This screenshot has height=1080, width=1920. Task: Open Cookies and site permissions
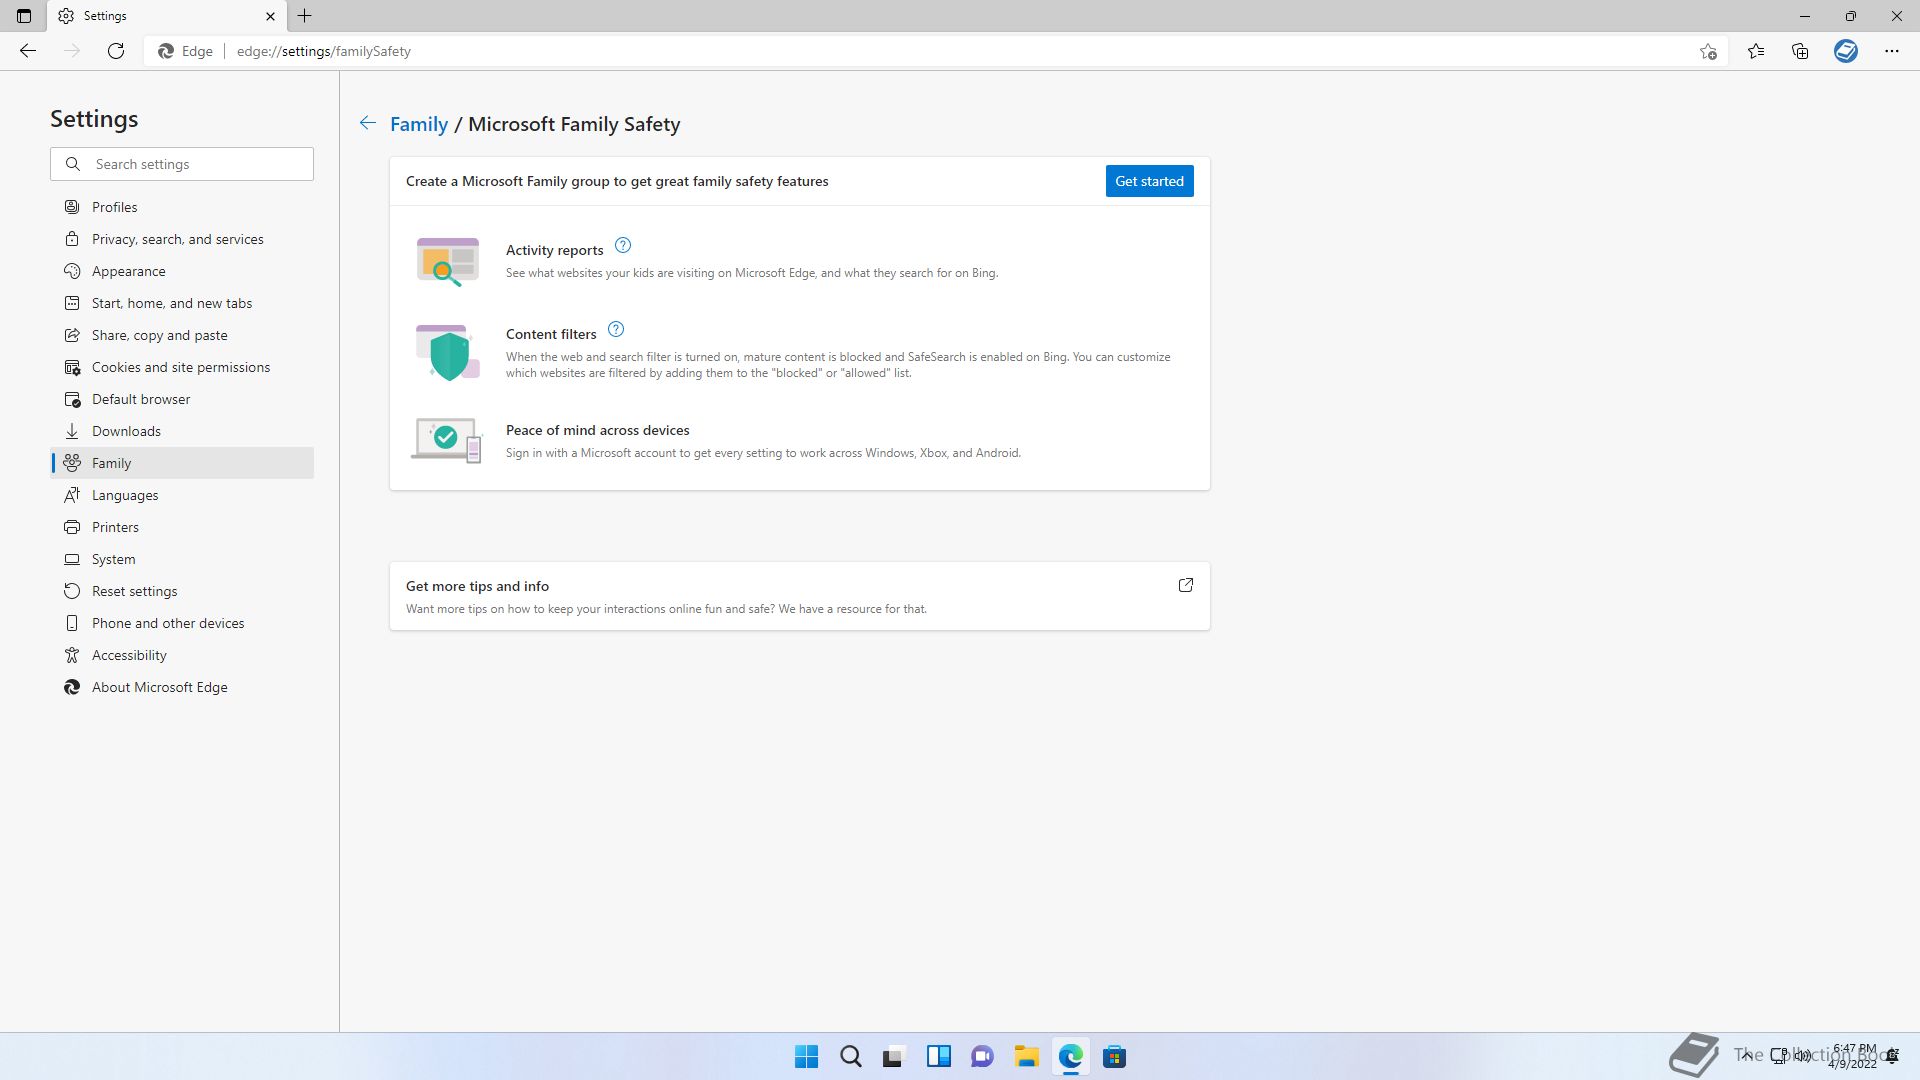click(x=182, y=367)
